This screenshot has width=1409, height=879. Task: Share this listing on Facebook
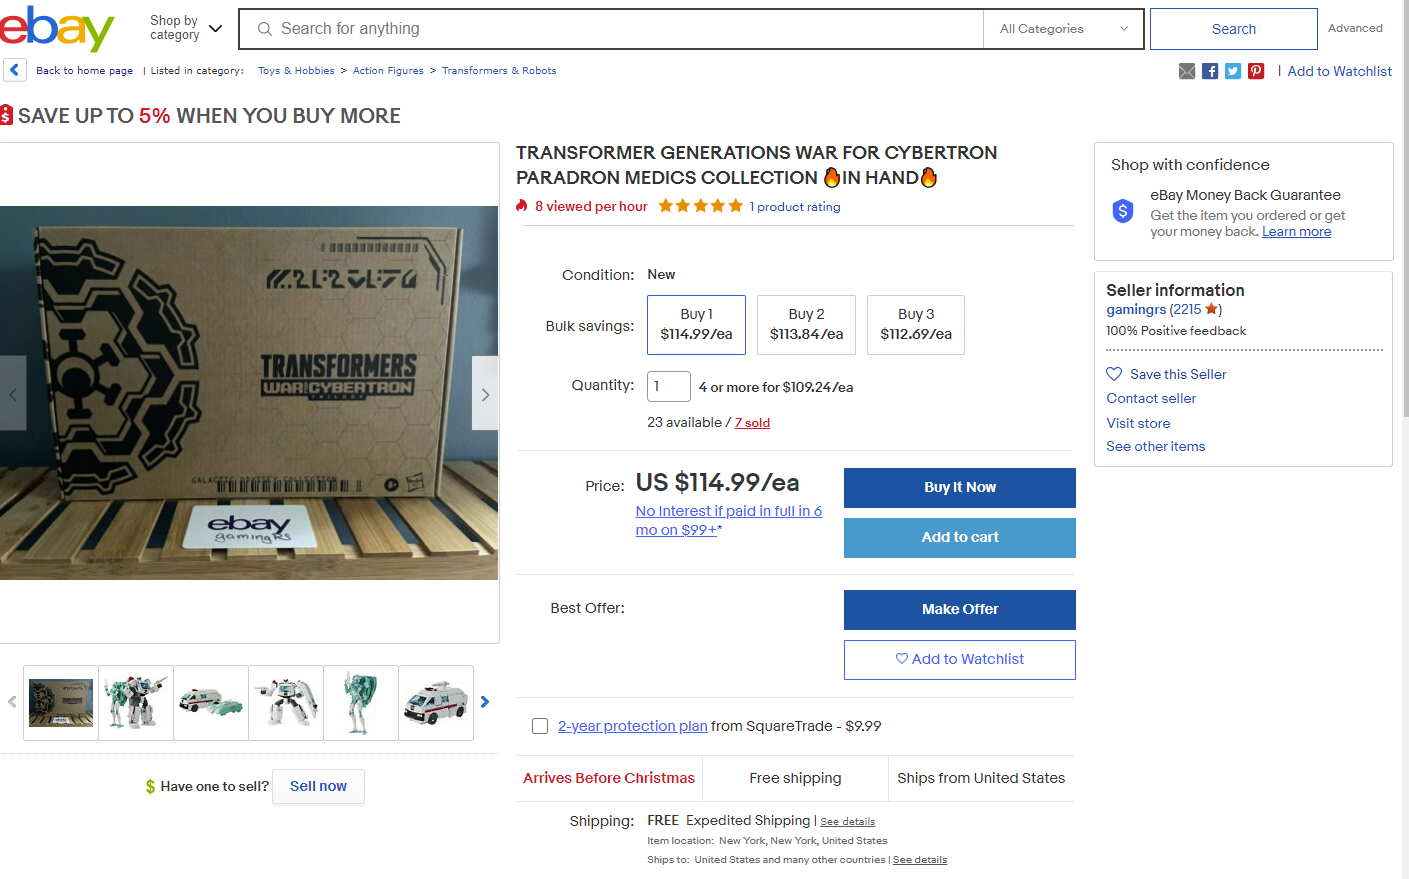pos(1210,71)
